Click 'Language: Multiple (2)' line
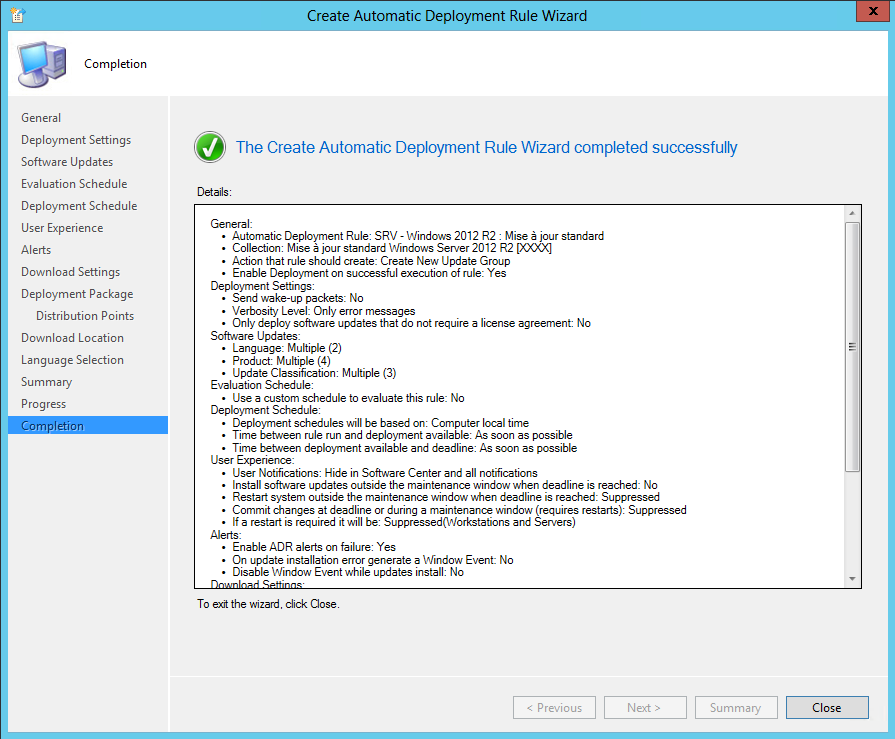 click(287, 348)
